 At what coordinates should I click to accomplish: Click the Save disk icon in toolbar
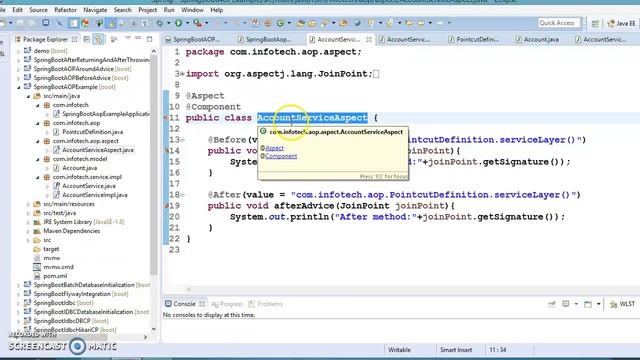(x=20, y=23)
